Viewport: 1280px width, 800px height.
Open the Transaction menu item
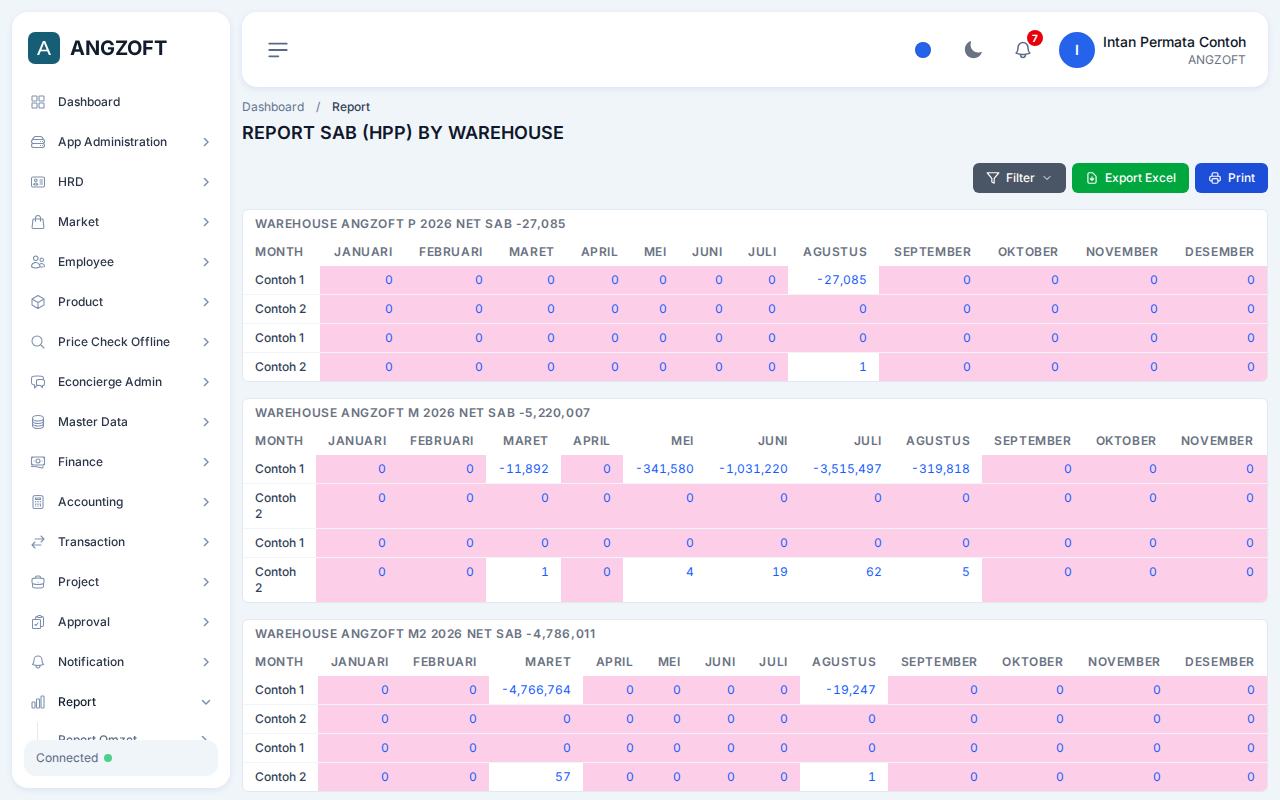tap(120, 542)
